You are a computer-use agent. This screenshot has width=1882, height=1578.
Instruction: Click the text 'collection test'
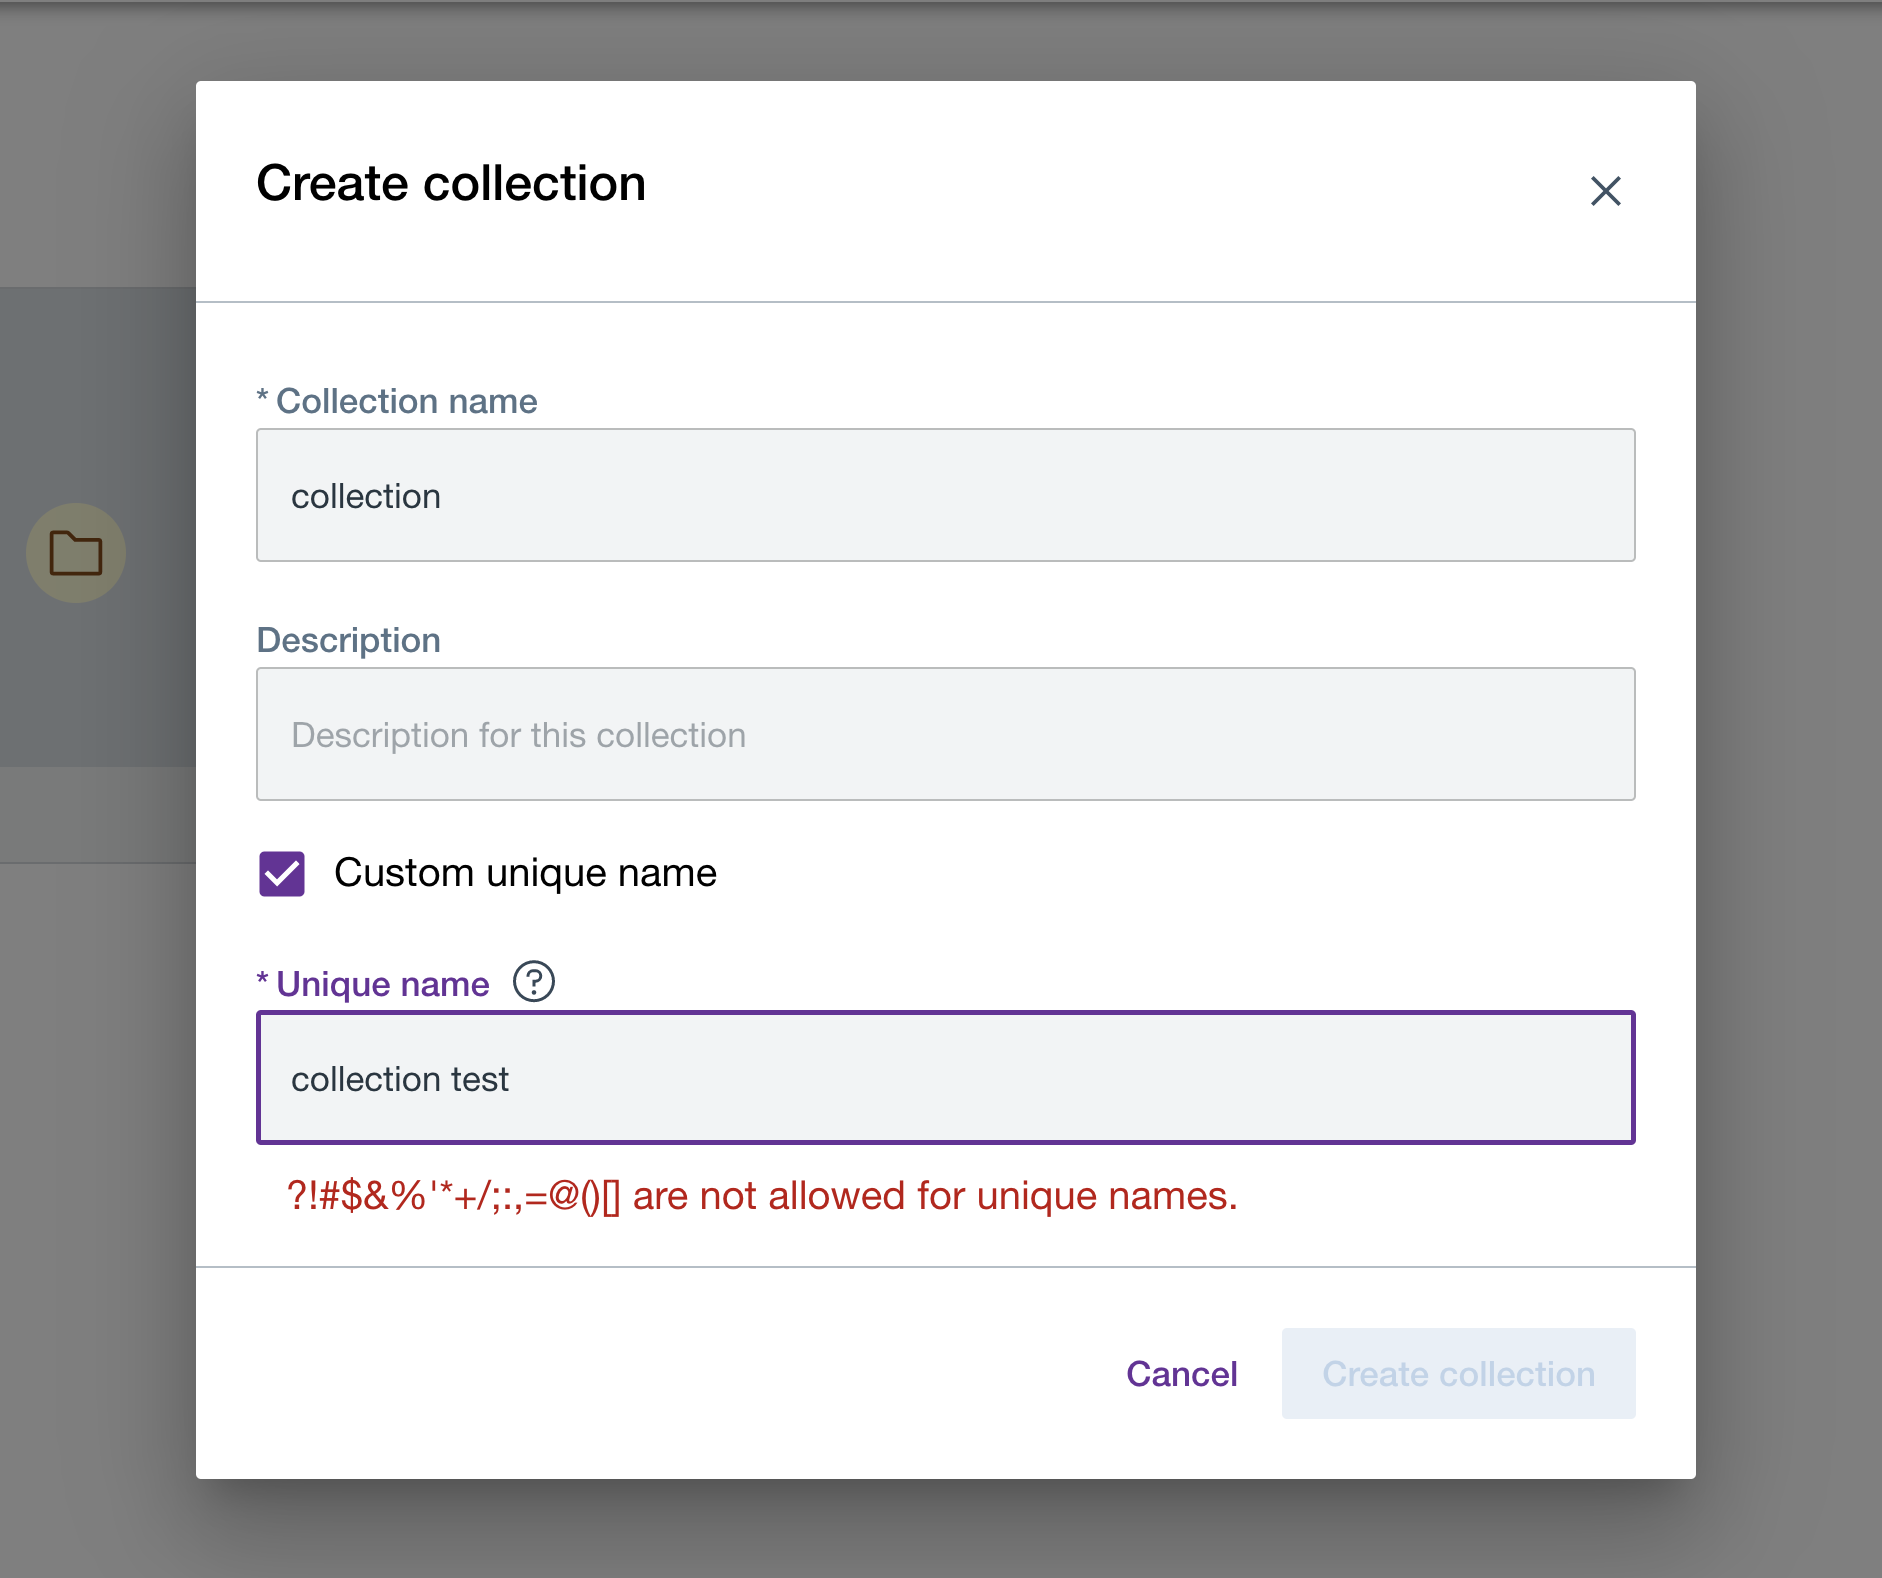[399, 1078]
